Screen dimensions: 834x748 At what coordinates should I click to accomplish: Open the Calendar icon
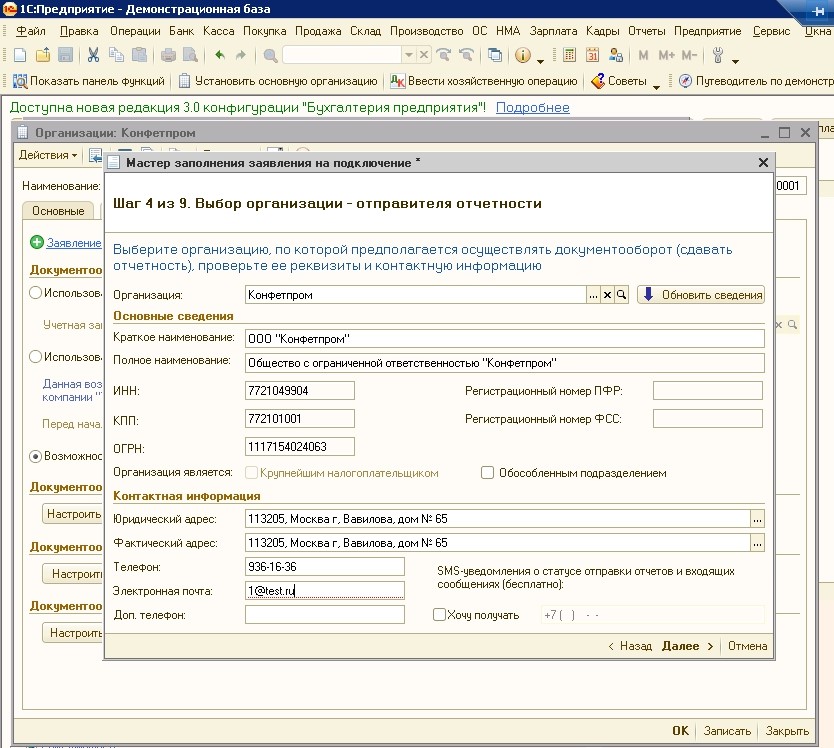[592, 55]
